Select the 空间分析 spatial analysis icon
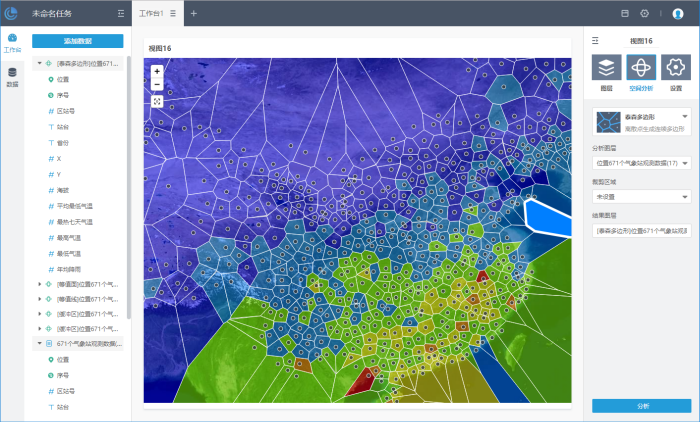This screenshot has width=700, height=422. point(640,68)
